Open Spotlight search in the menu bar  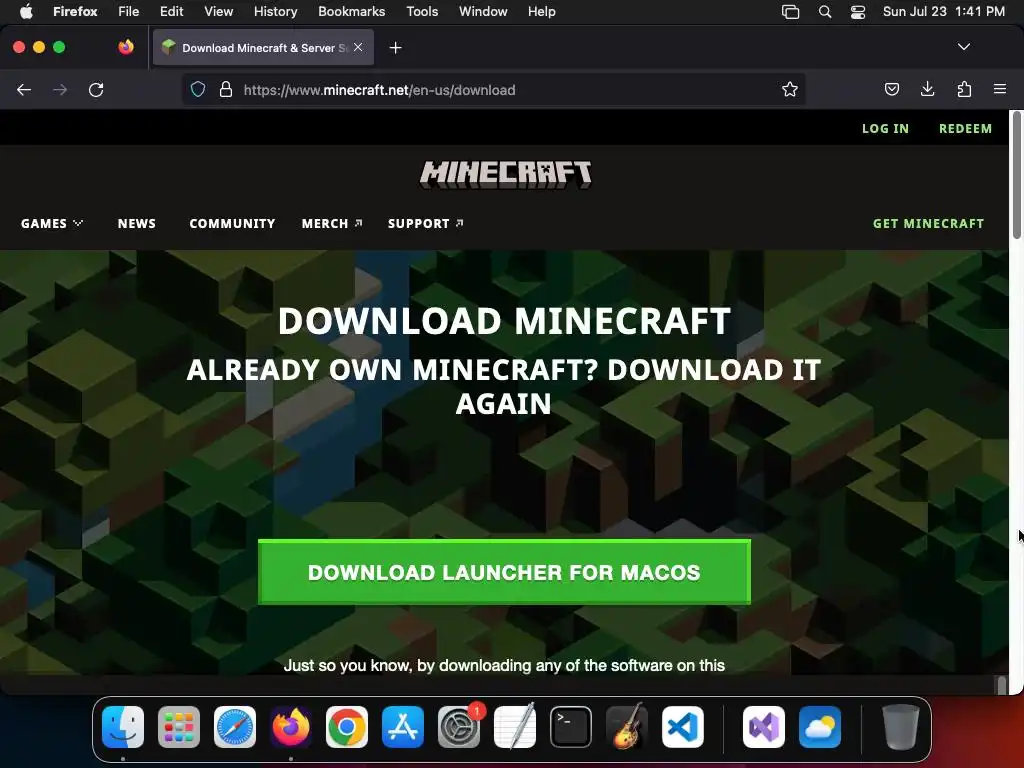(x=825, y=12)
